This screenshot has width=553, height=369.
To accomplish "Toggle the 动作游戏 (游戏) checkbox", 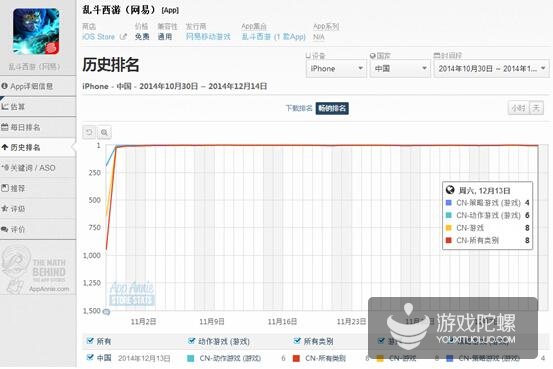I will click(x=192, y=340).
